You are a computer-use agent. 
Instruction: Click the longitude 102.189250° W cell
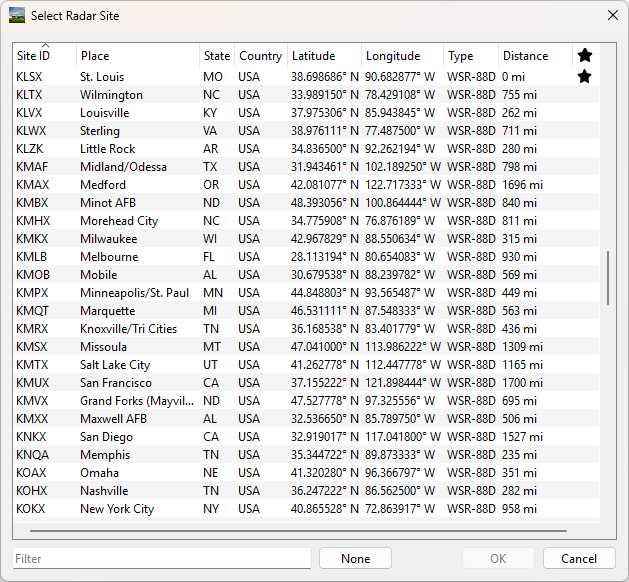[403, 167]
